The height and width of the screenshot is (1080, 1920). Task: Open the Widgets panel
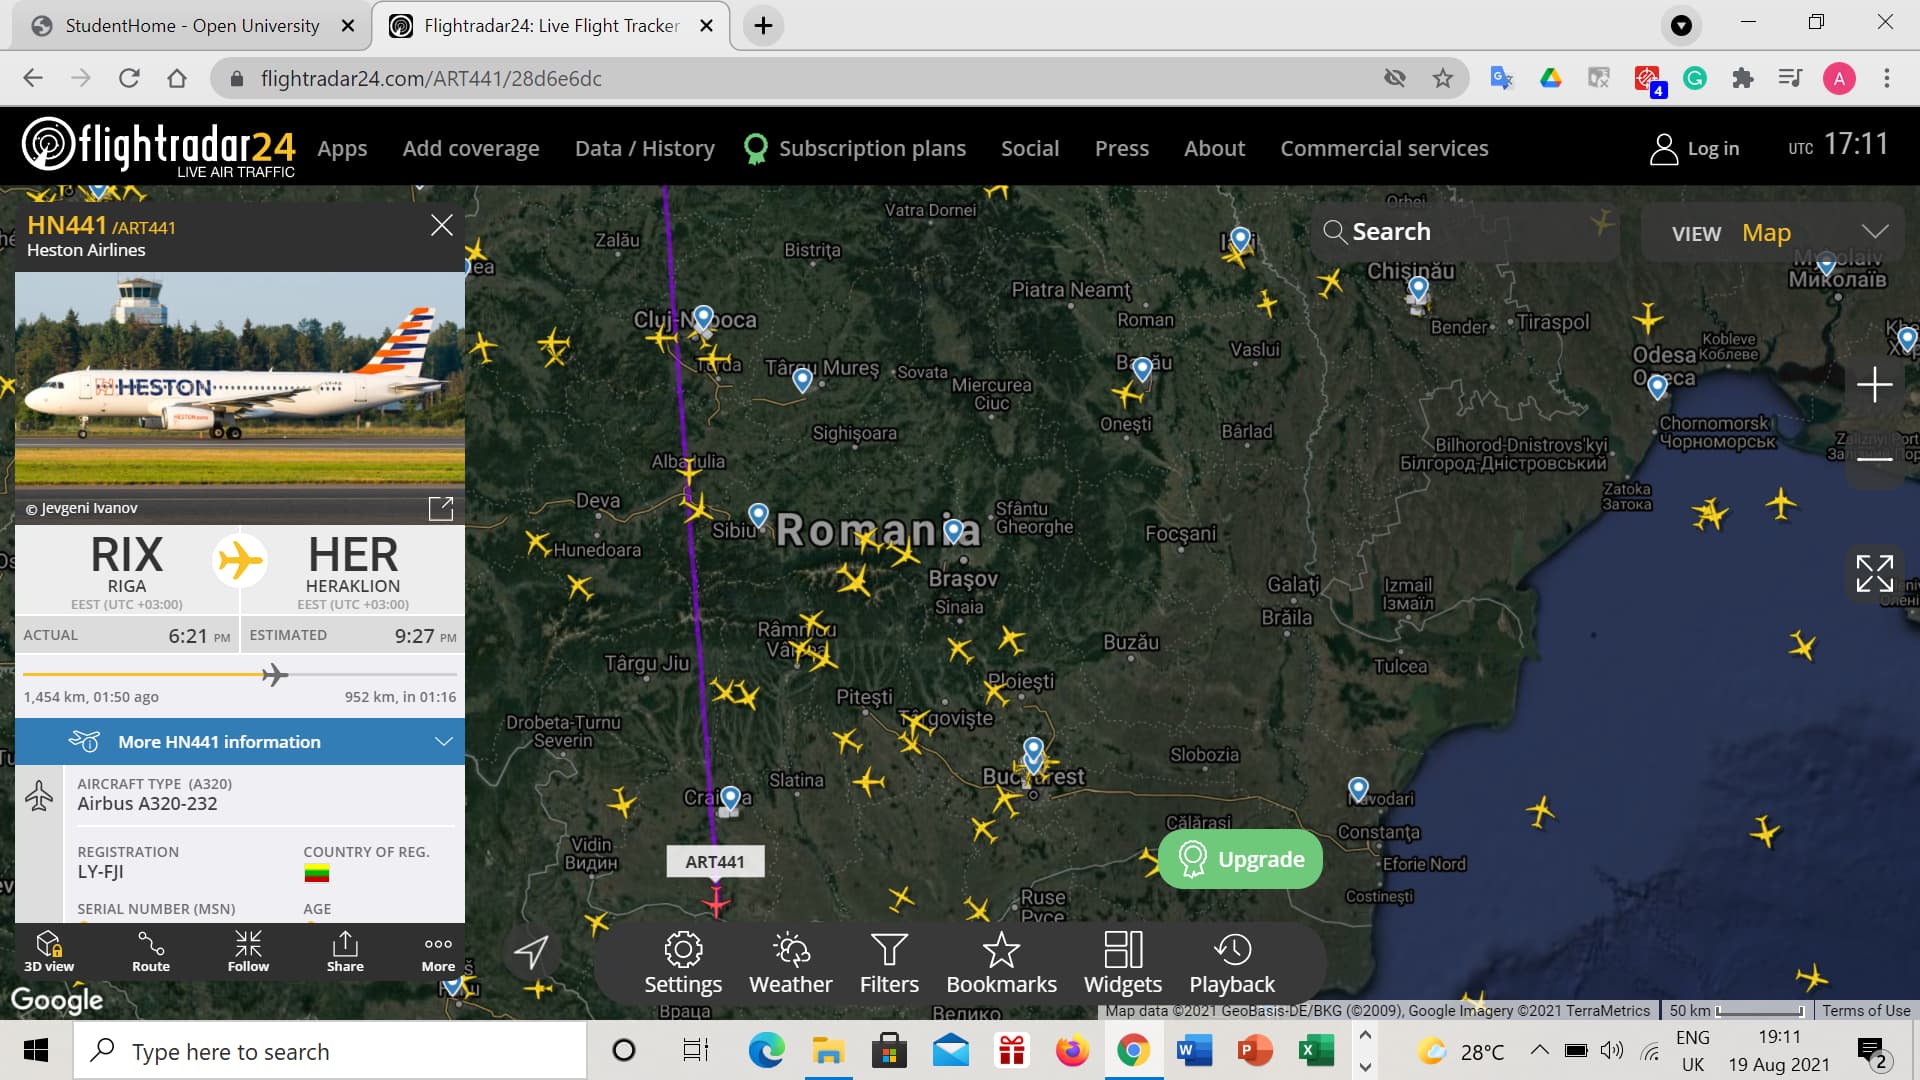[1122, 964]
